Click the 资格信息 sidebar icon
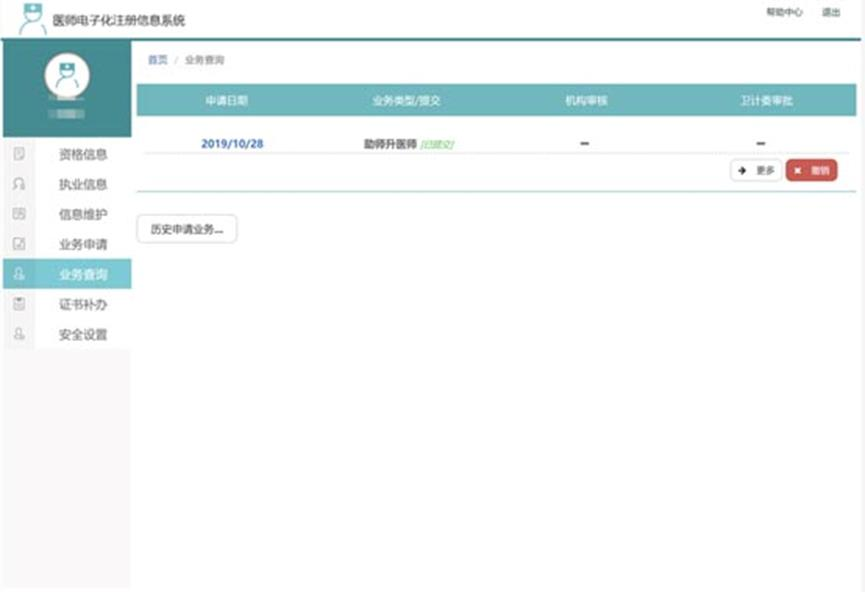The height and width of the screenshot is (592, 865). 18,154
